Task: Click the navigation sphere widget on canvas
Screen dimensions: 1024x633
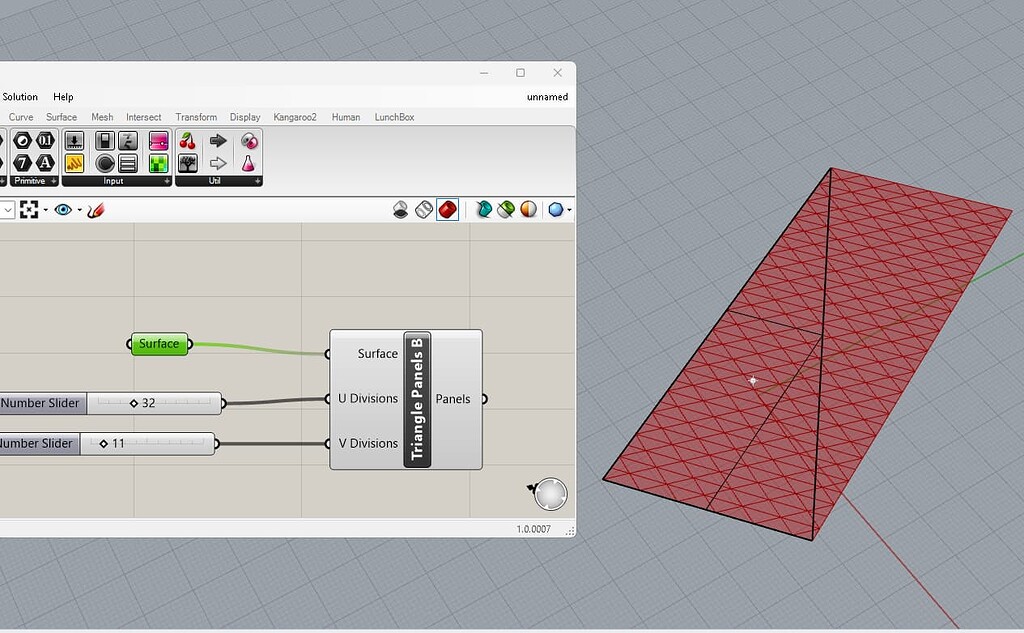Action: tap(550, 493)
